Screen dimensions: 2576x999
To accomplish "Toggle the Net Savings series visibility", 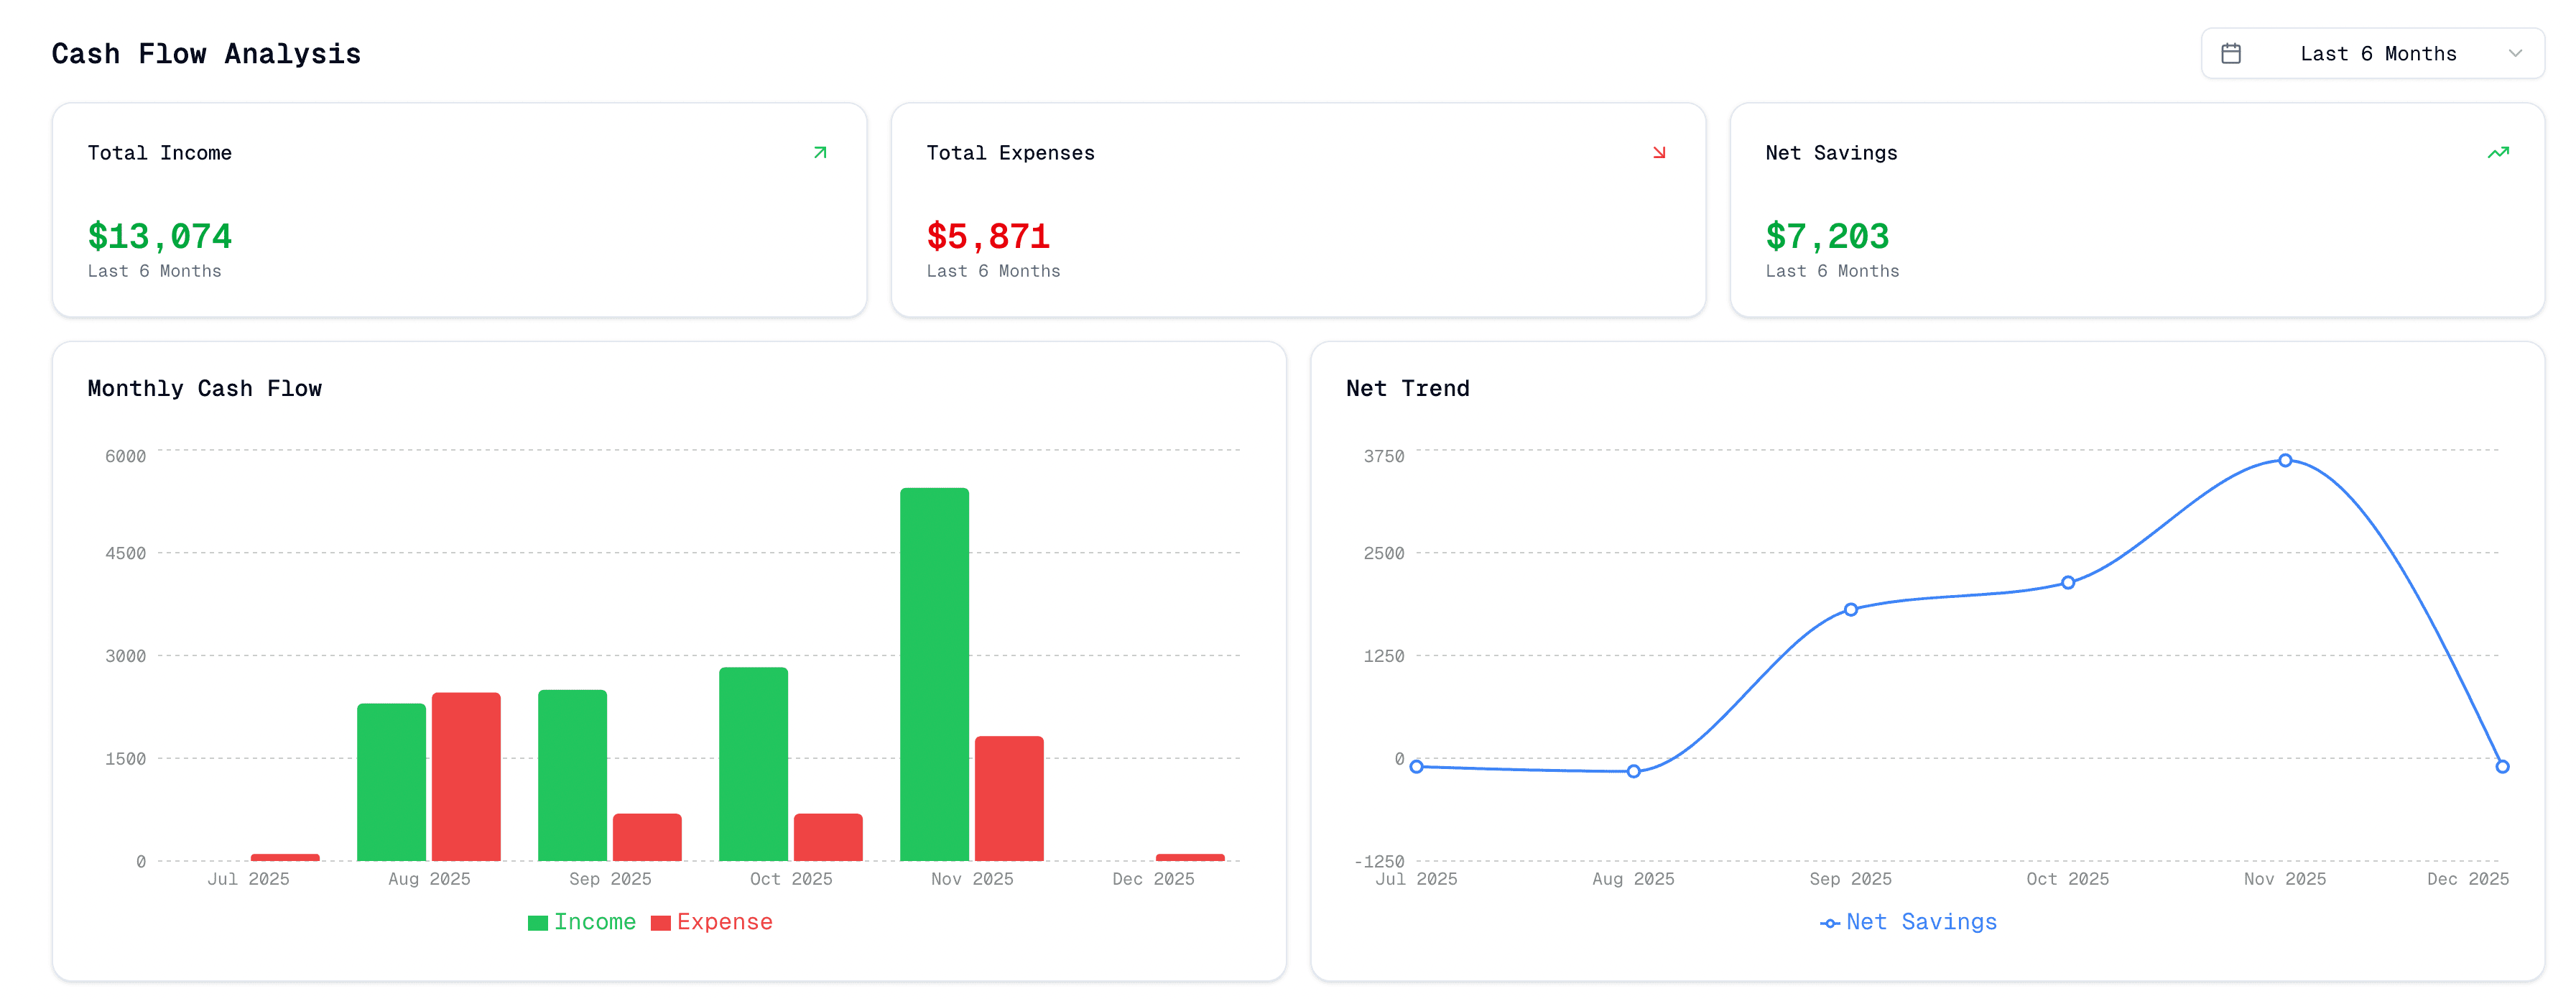I will [x=1908, y=921].
